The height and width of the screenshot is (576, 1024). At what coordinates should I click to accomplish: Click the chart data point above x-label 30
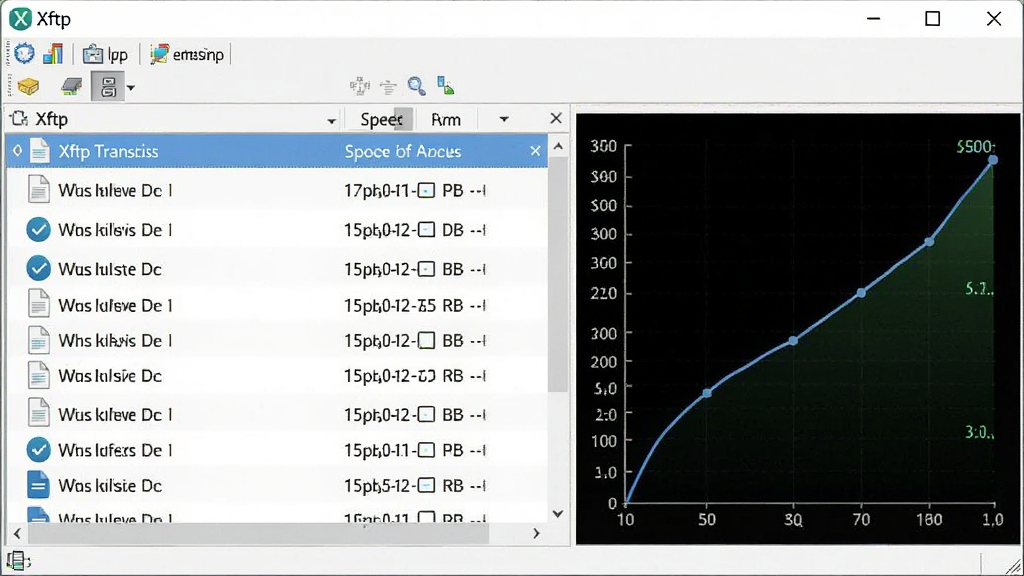tap(793, 340)
